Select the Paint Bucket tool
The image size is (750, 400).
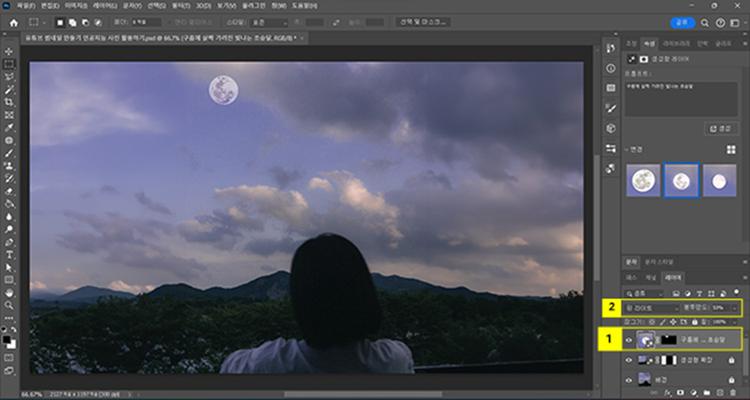click(x=9, y=203)
